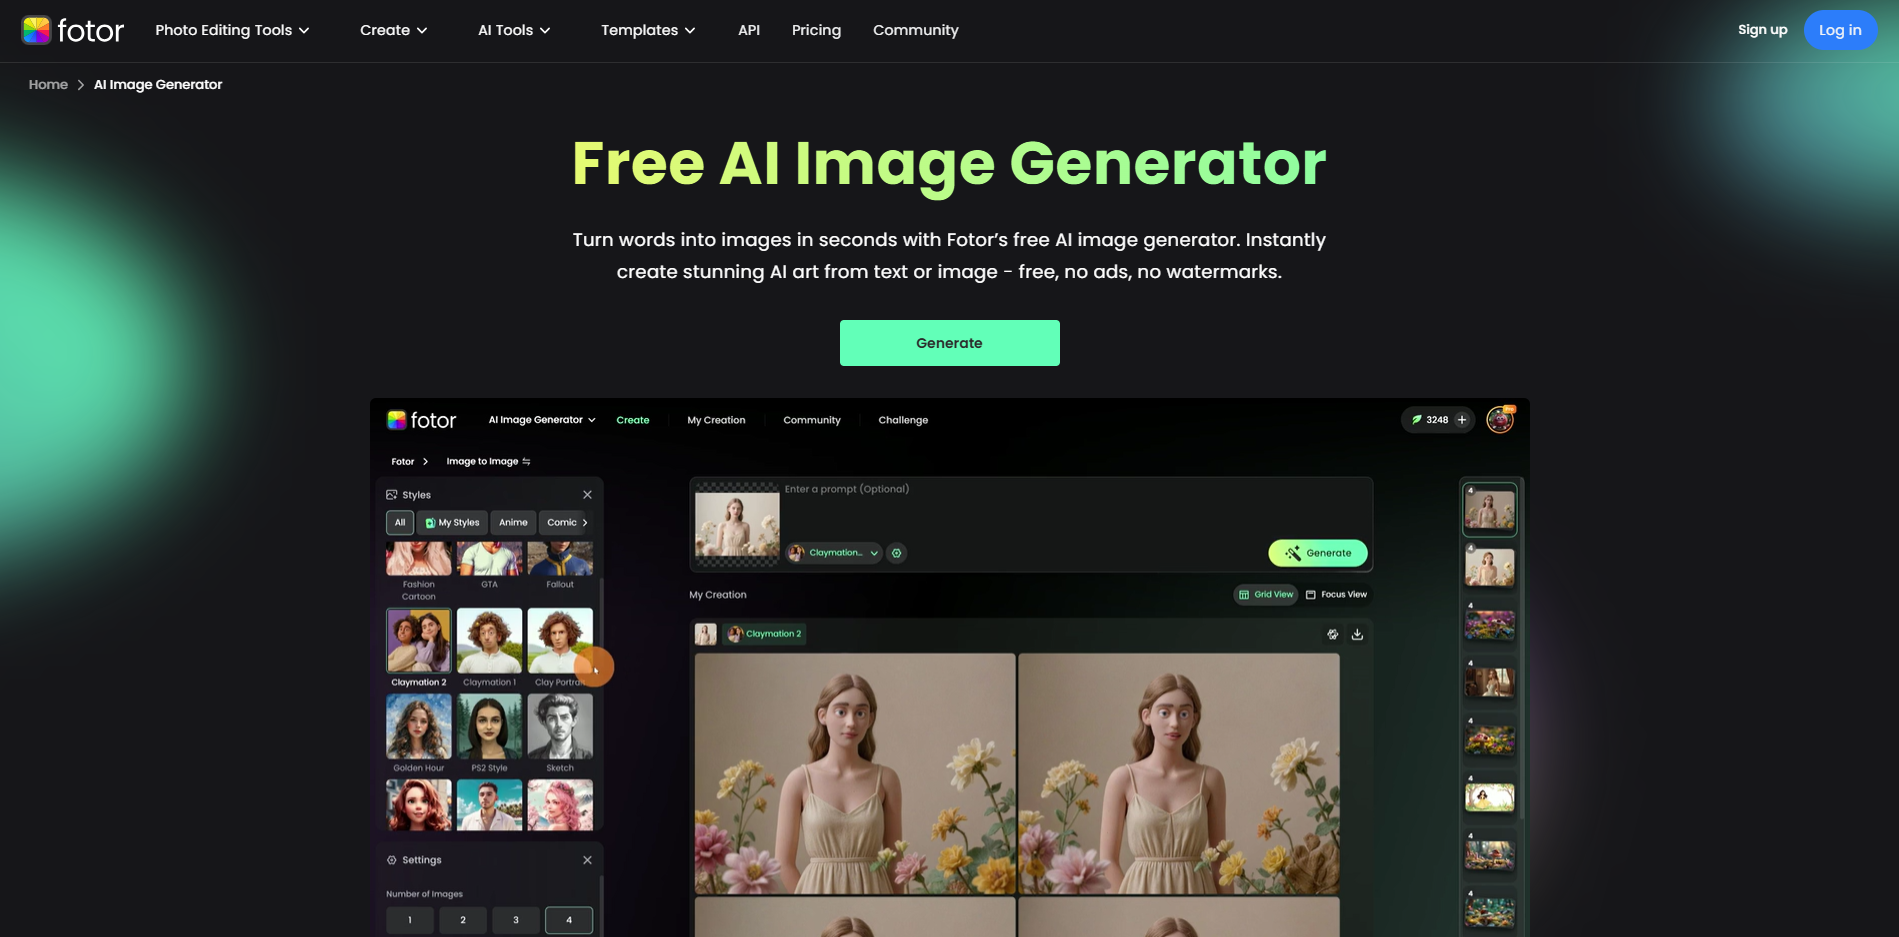Screen dimensions: 1899x937
Task: Open the Community tab in the app preview
Action: (812, 420)
